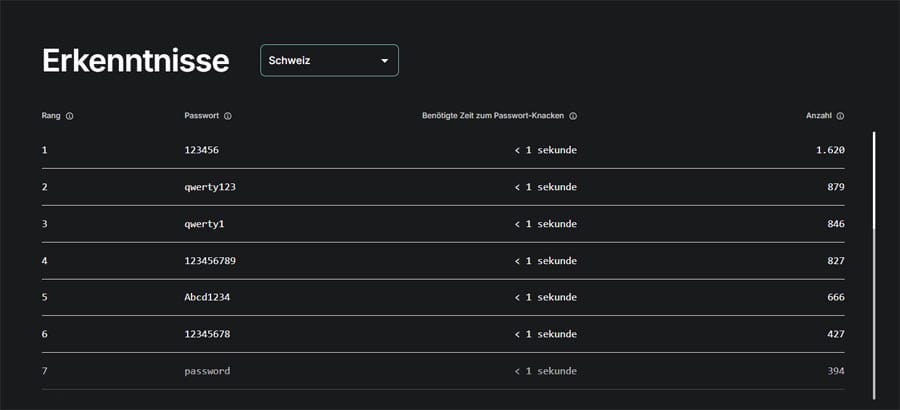The image size is (900, 410).
Task: Click the 123456789 password cell
Action: point(210,261)
